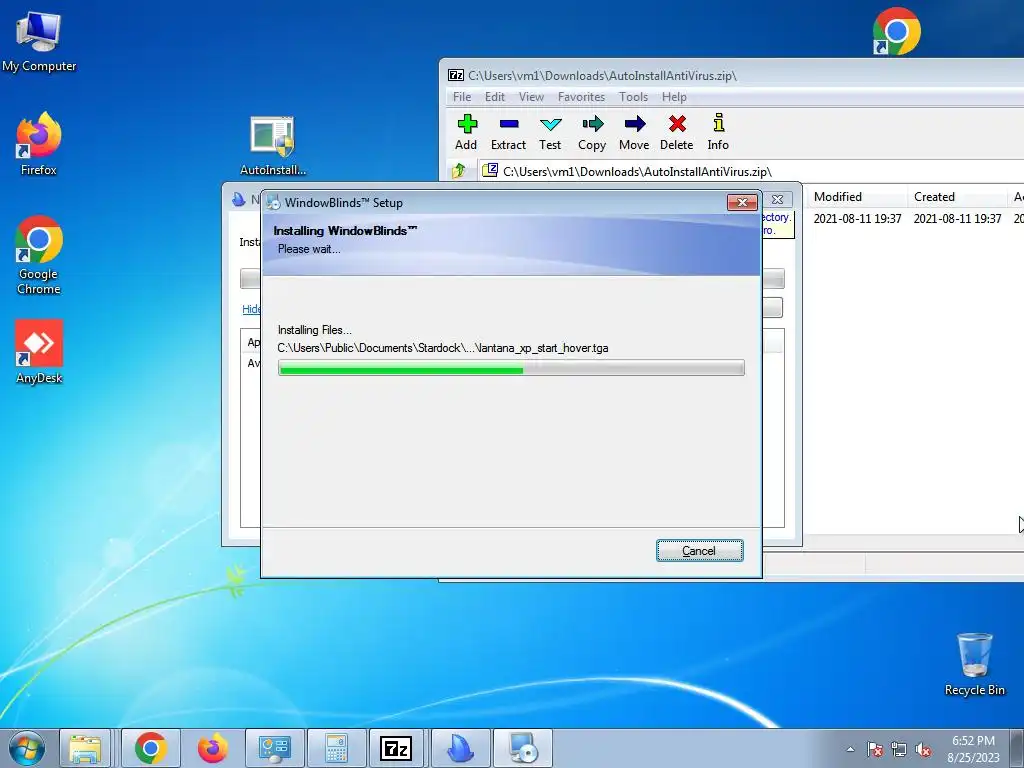The height and width of the screenshot is (768, 1024).
Task: Click the Control Panel taskbar icon
Action: pyautogui.click(x=274, y=748)
